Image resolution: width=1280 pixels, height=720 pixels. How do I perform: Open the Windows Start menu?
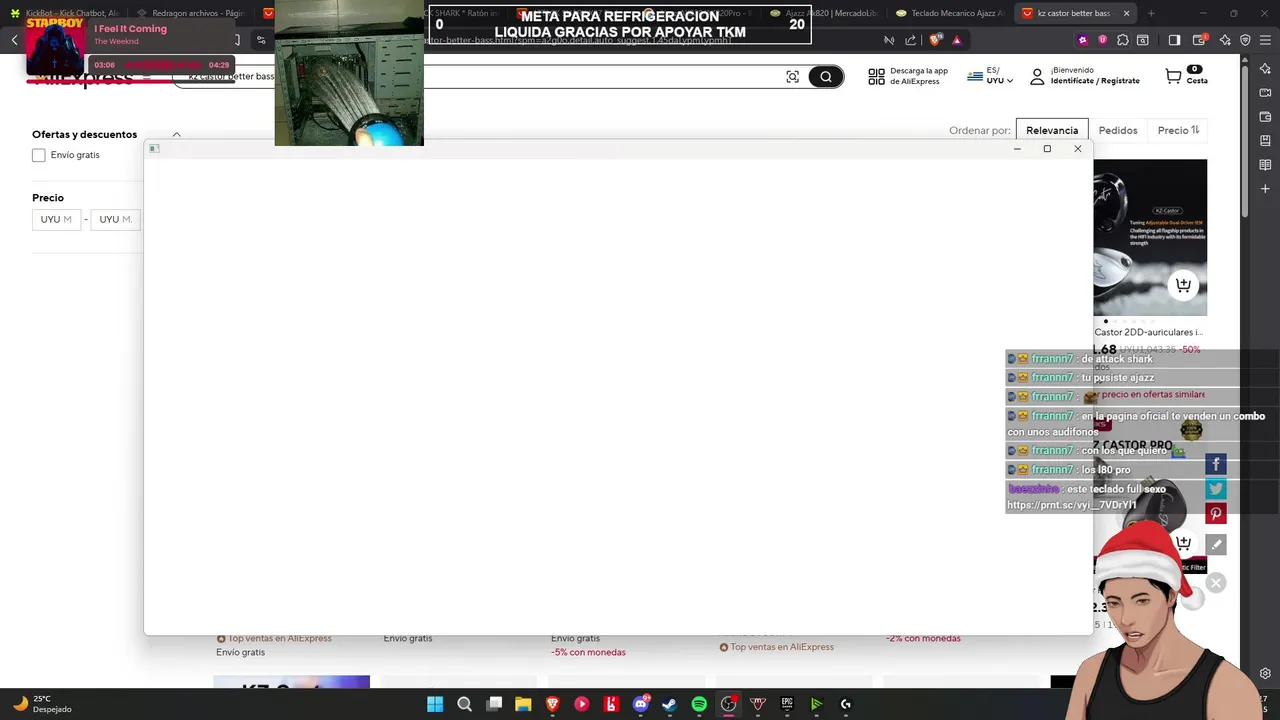tap(435, 704)
